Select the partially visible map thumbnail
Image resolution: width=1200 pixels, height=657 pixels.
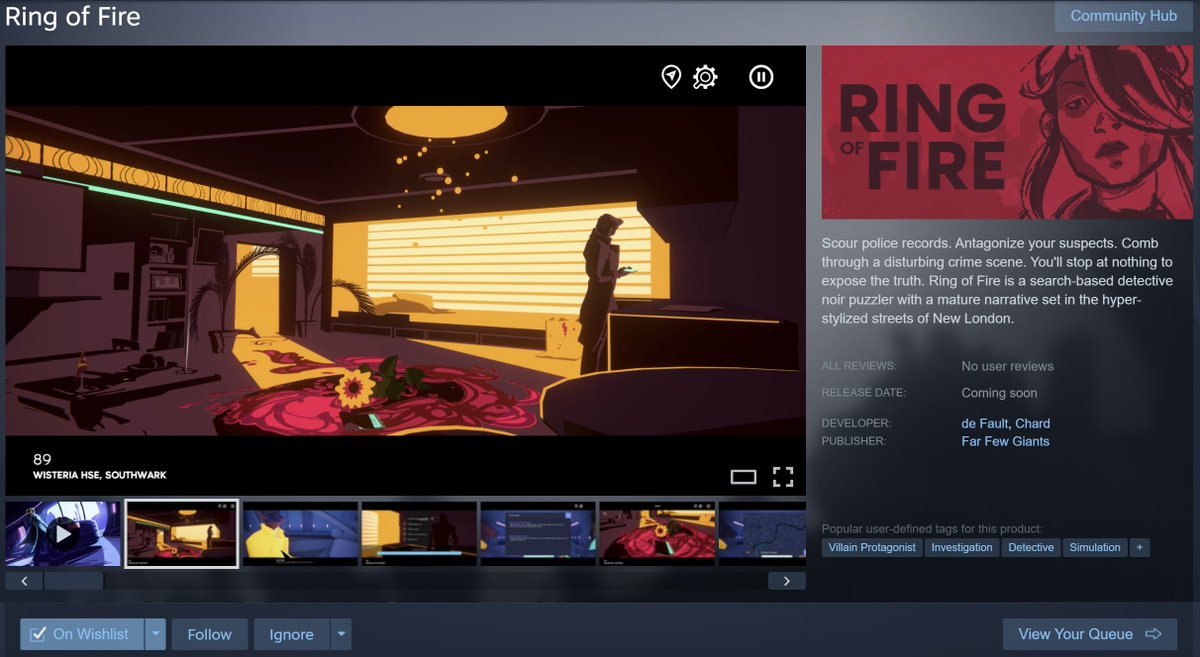click(762, 534)
